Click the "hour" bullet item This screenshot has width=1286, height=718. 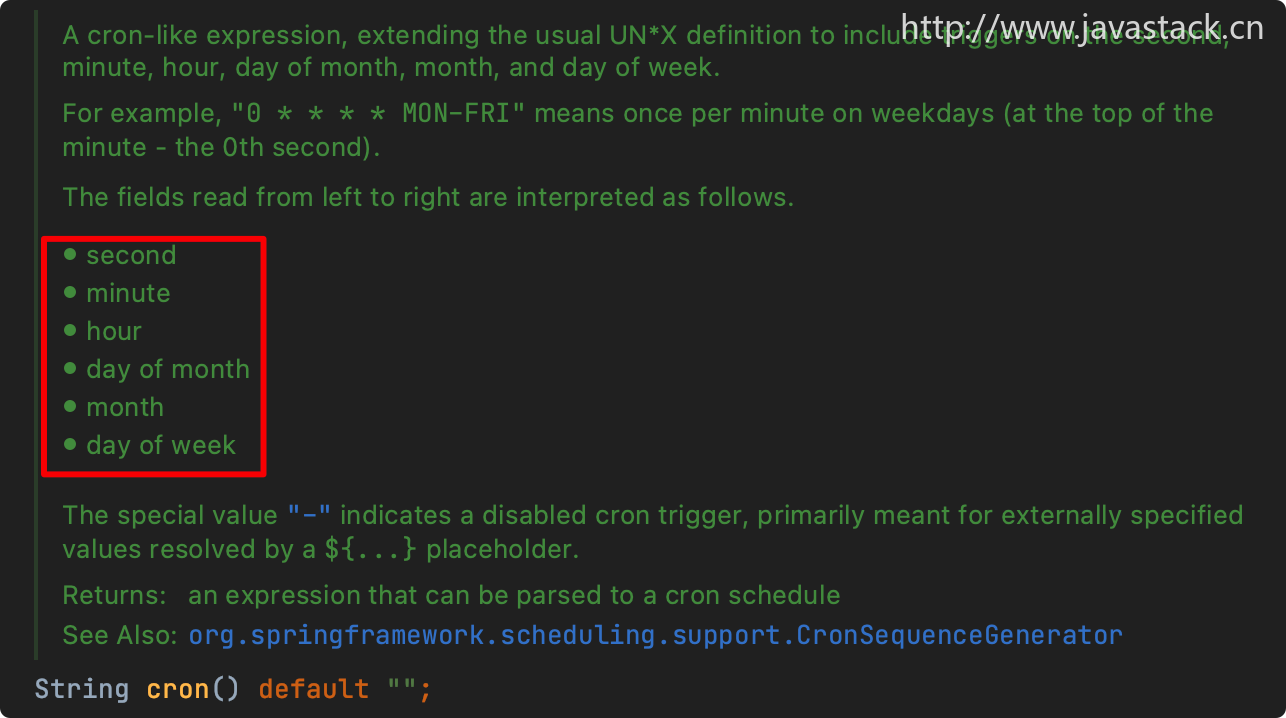(x=114, y=332)
